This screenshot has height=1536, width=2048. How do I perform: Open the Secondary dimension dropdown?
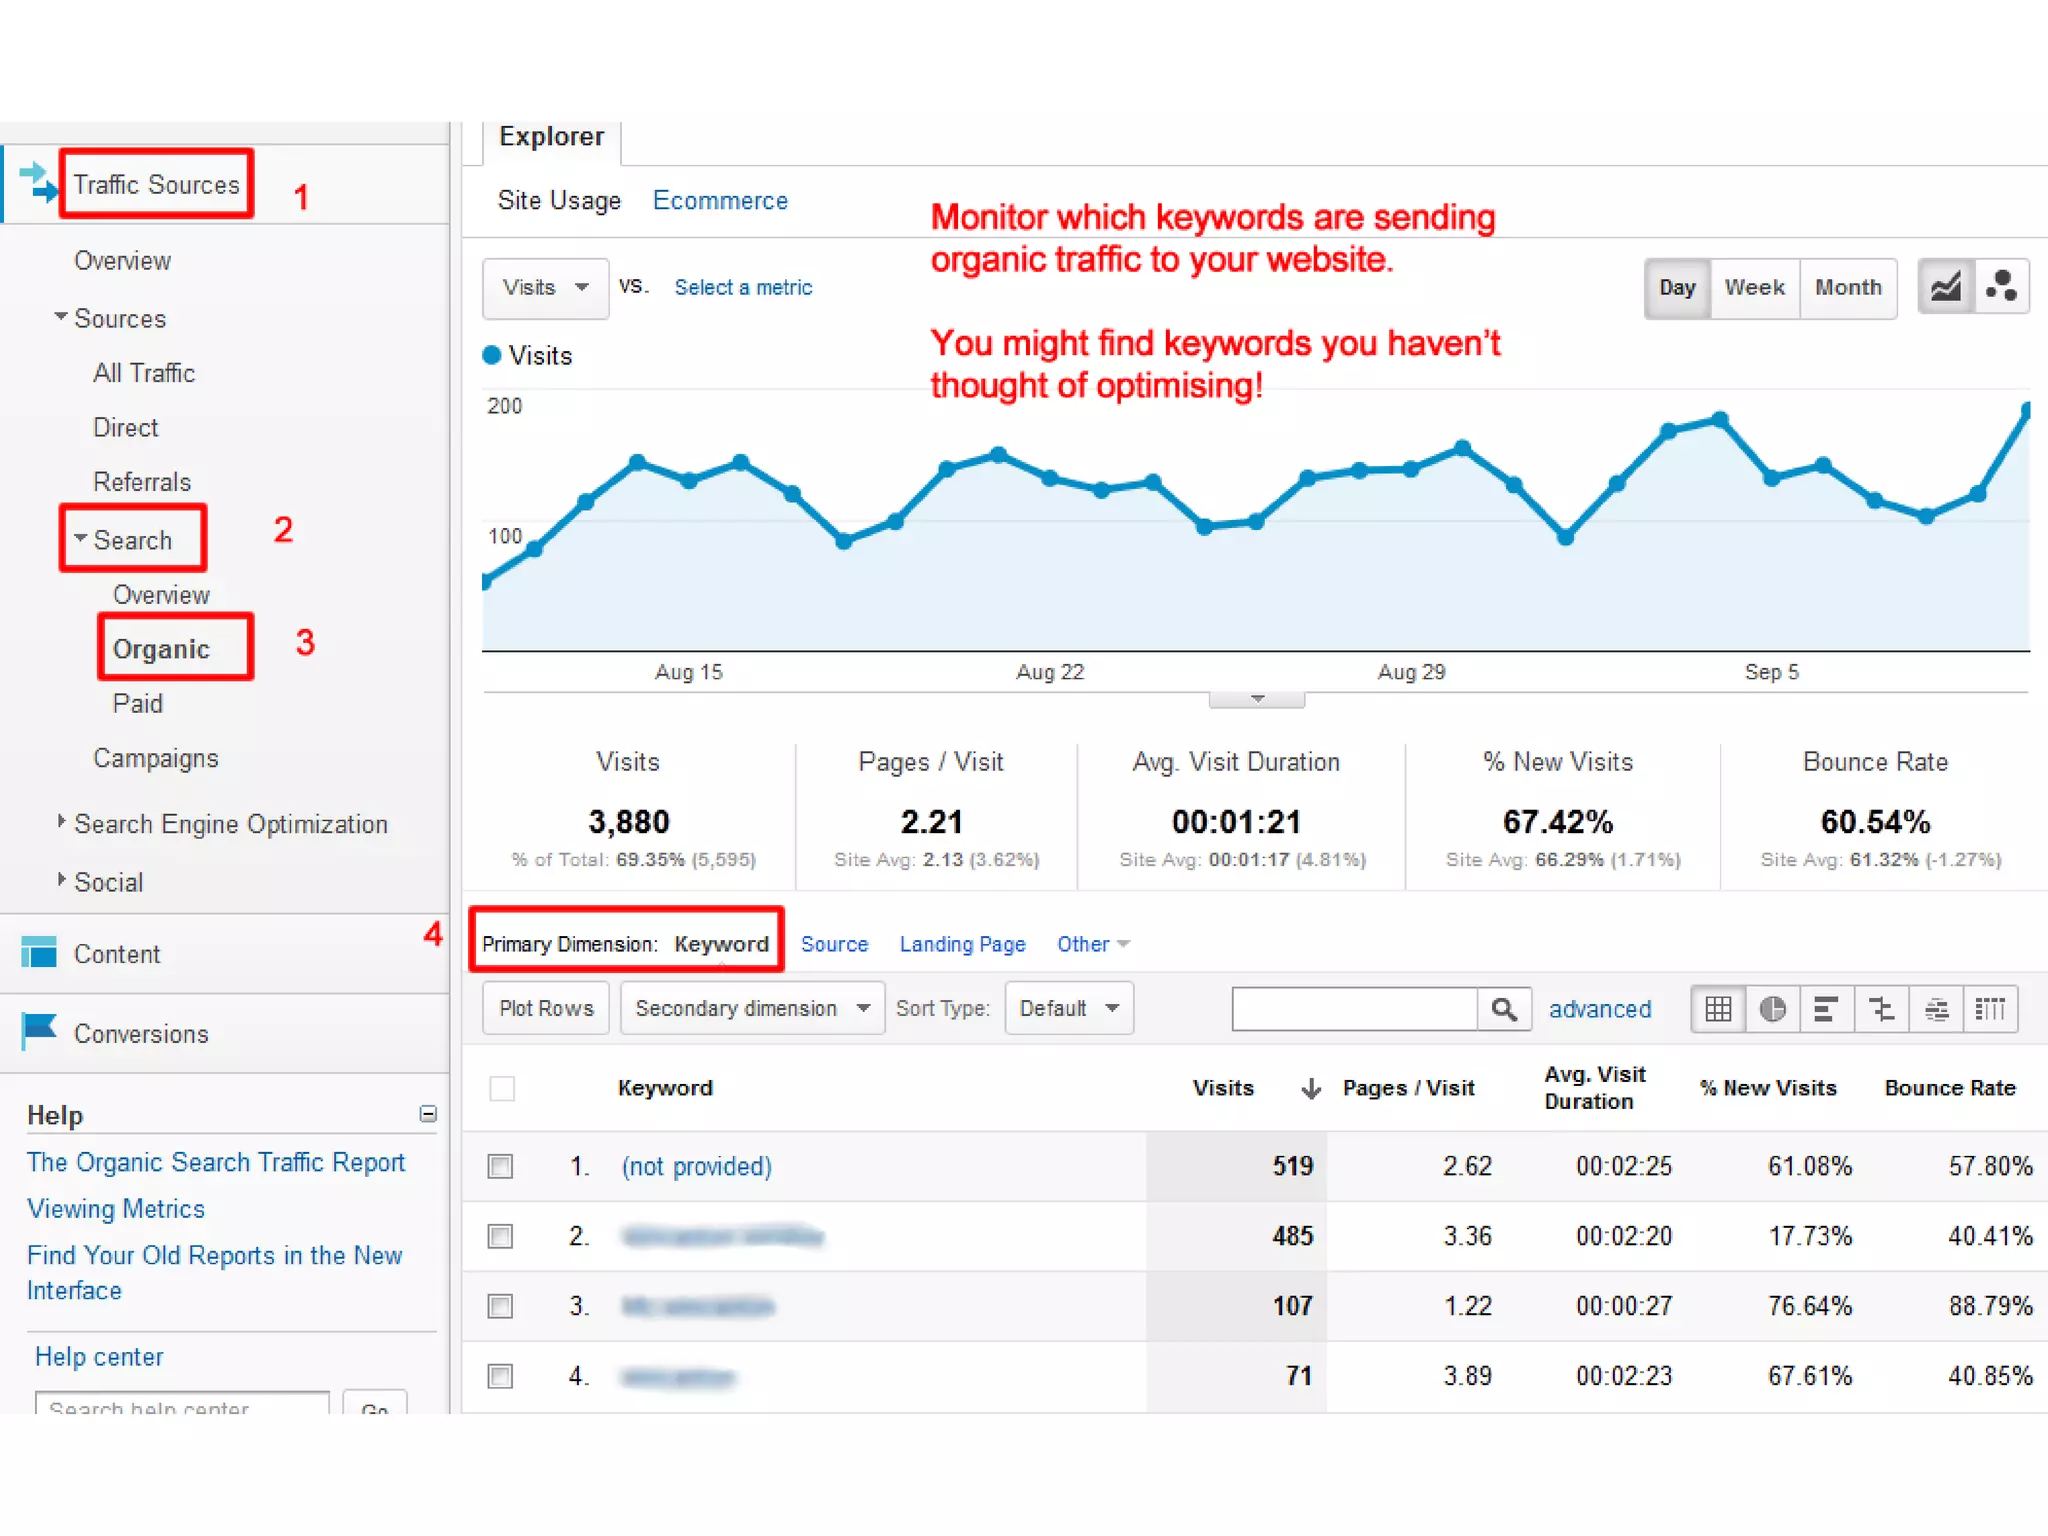pyautogui.click(x=752, y=1008)
